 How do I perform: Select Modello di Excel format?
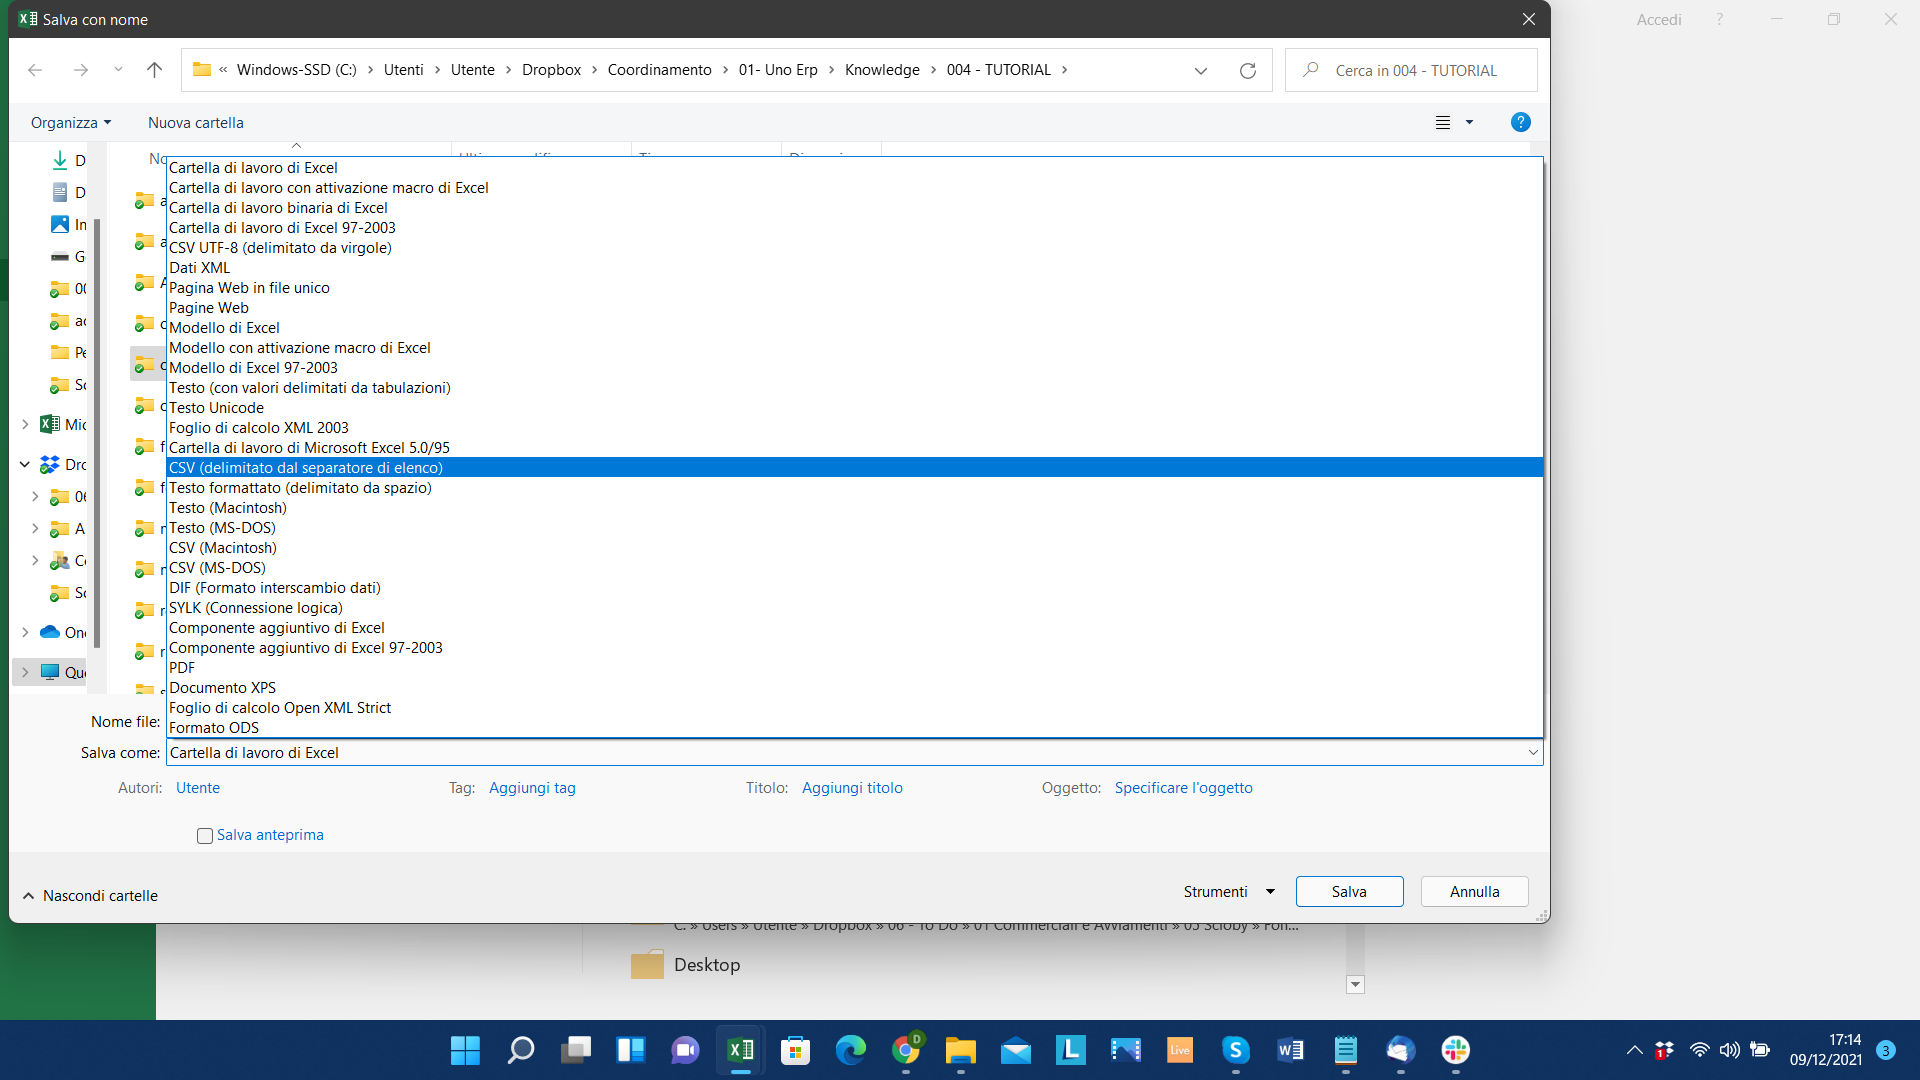tap(855, 328)
